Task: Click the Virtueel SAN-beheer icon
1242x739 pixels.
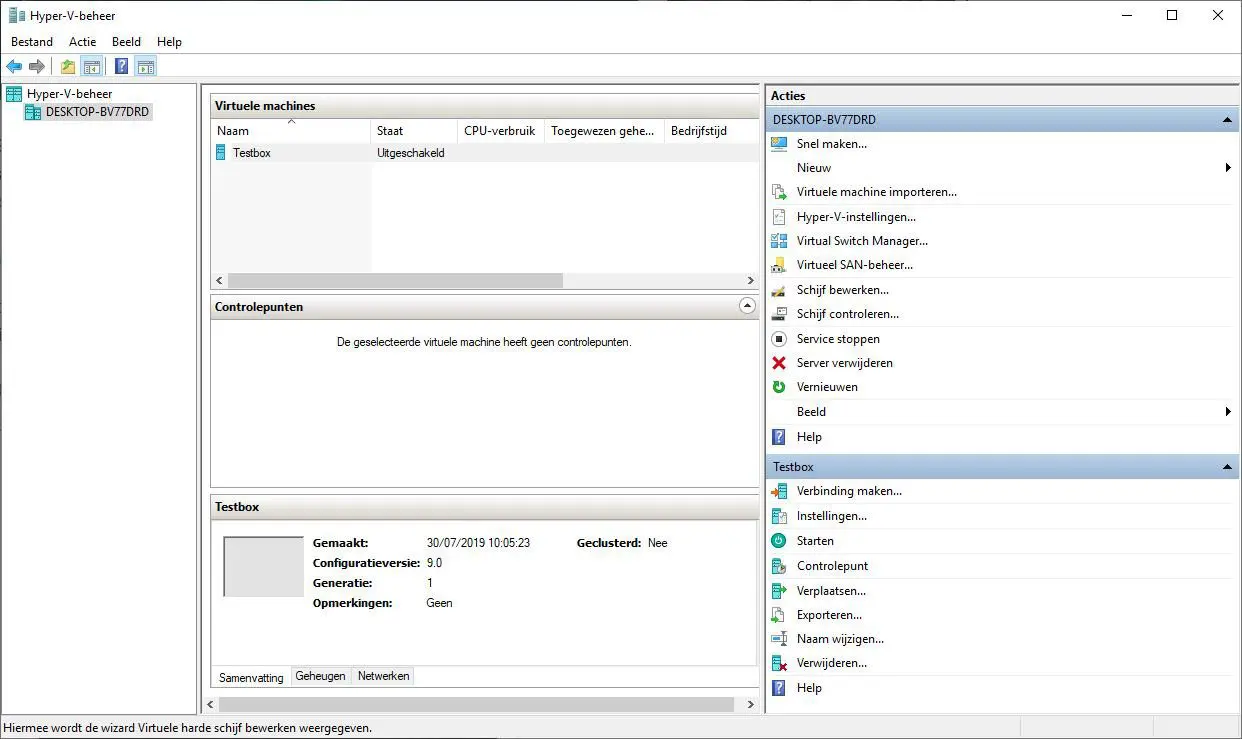Action: tap(779, 265)
